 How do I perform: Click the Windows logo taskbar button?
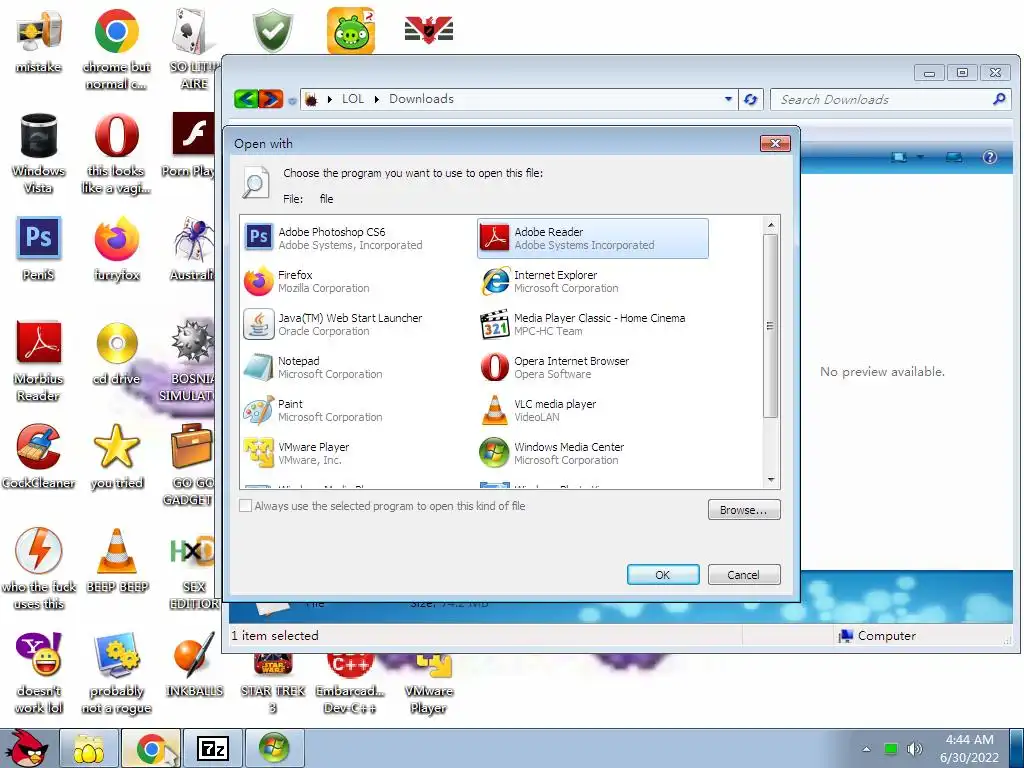[274, 748]
